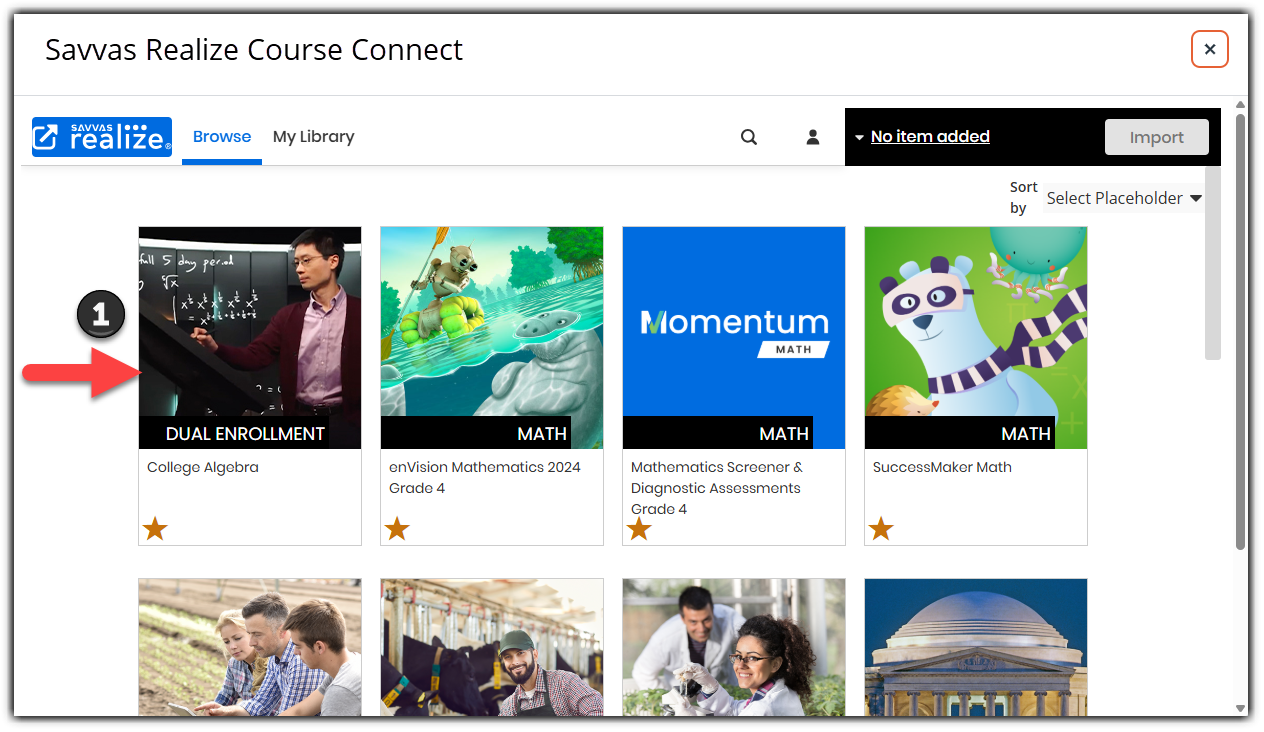1264x732 pixels.
Task: Open the search magnifier icon
Action: point(749,137)
